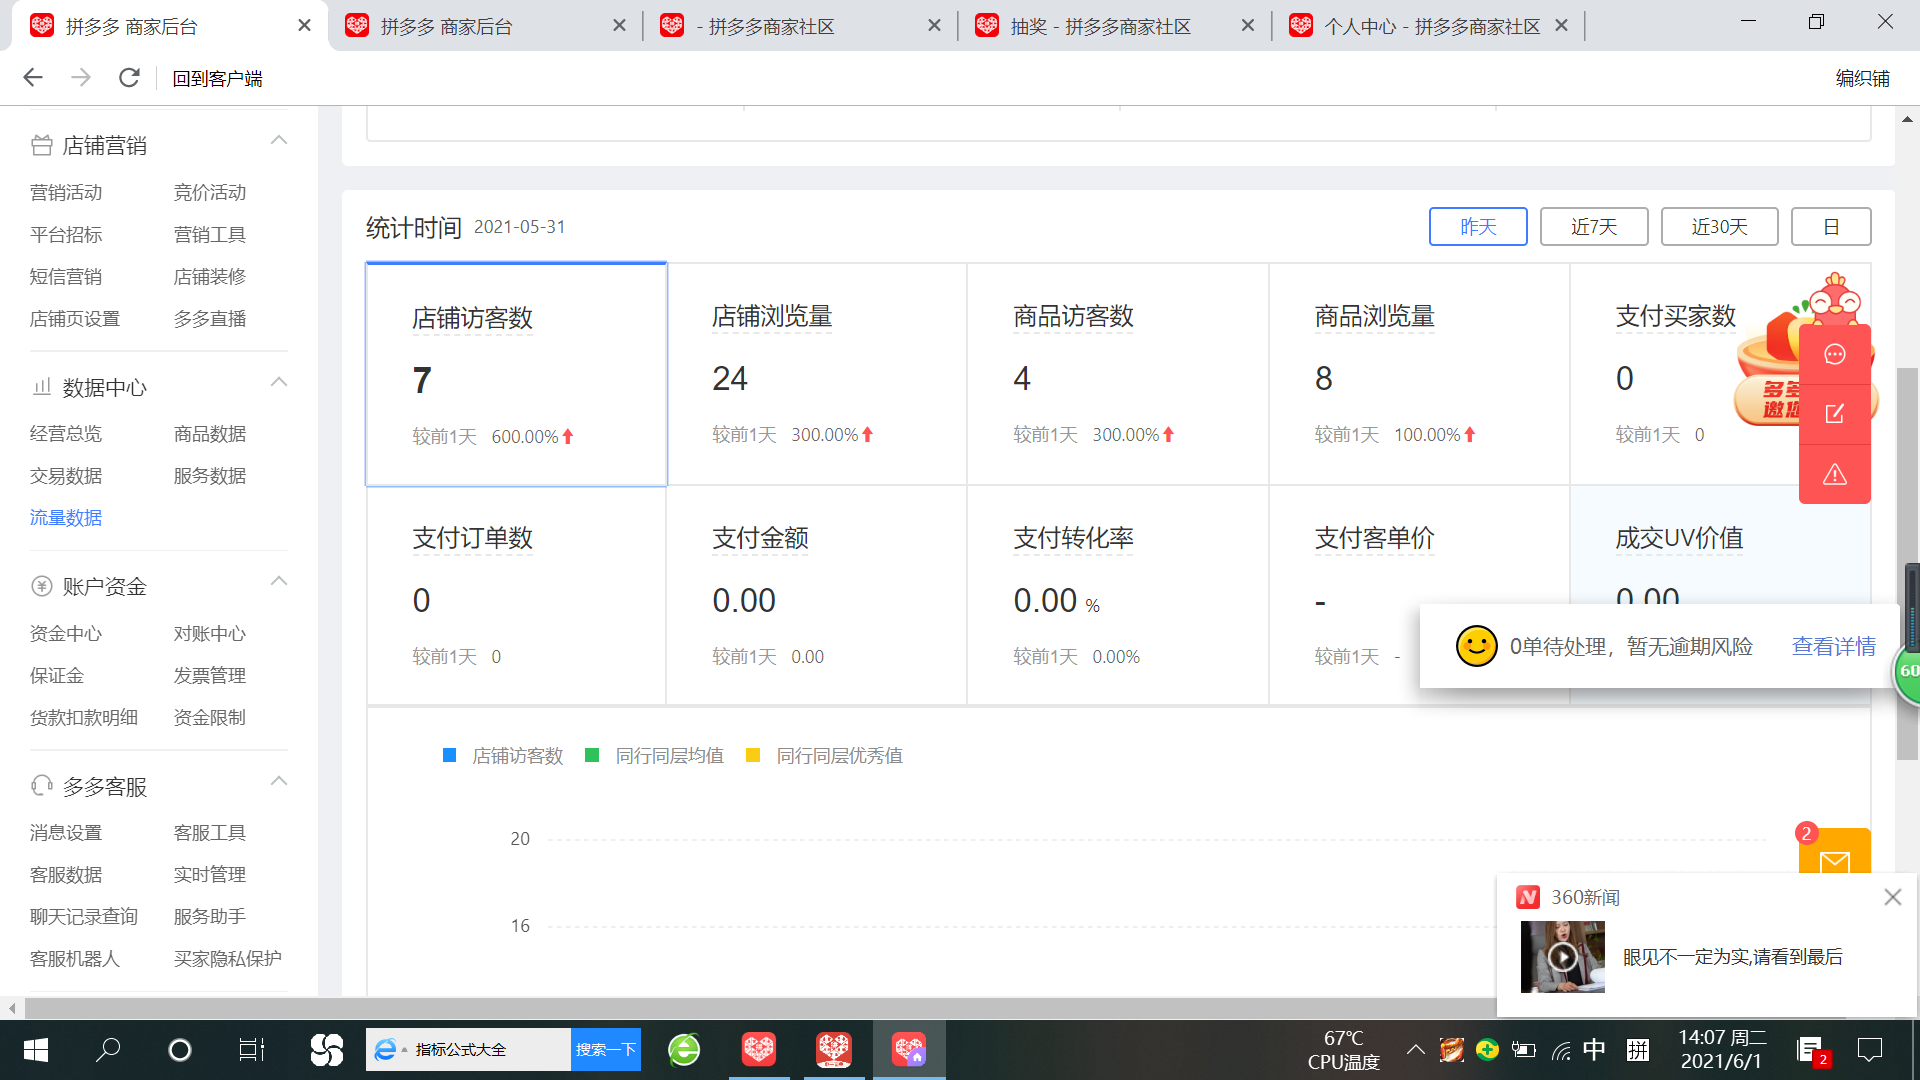This screenshot has width=1920, height=1080.
Task: Open 流量数据 in the sidebar
Action: coord(66,518)
